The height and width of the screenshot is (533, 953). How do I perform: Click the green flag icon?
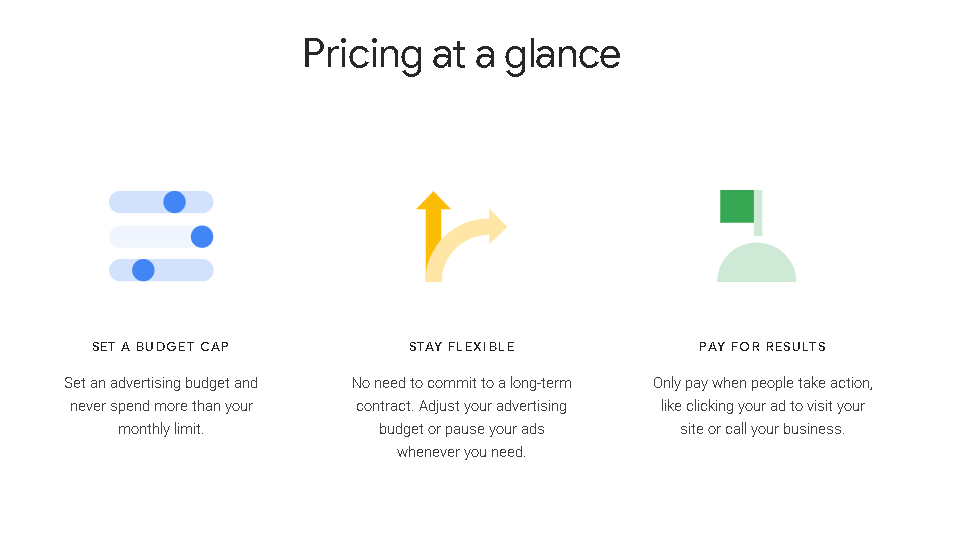pos(737,207)
